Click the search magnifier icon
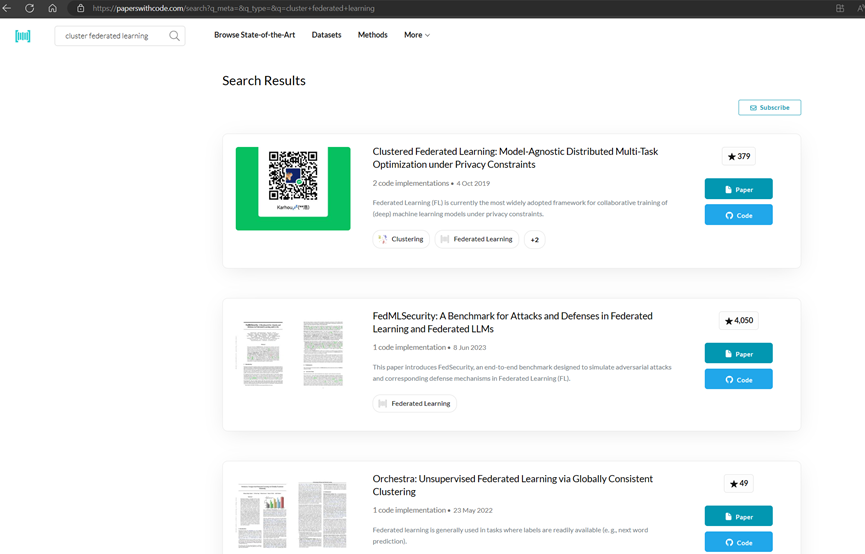Screen dimensions: 865x554 click(x=174, y=36)
